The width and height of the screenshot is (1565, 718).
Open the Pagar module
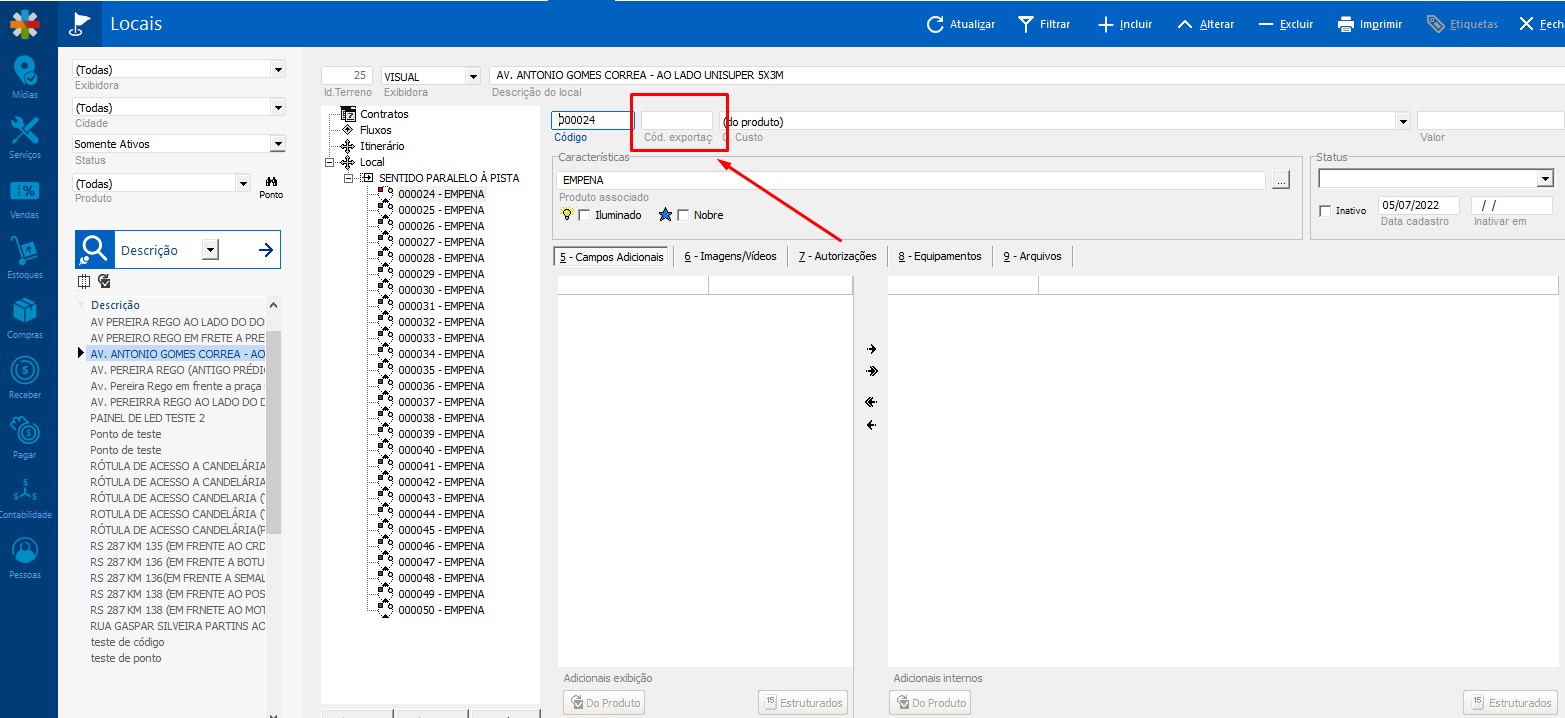click(x=25, y=438)
